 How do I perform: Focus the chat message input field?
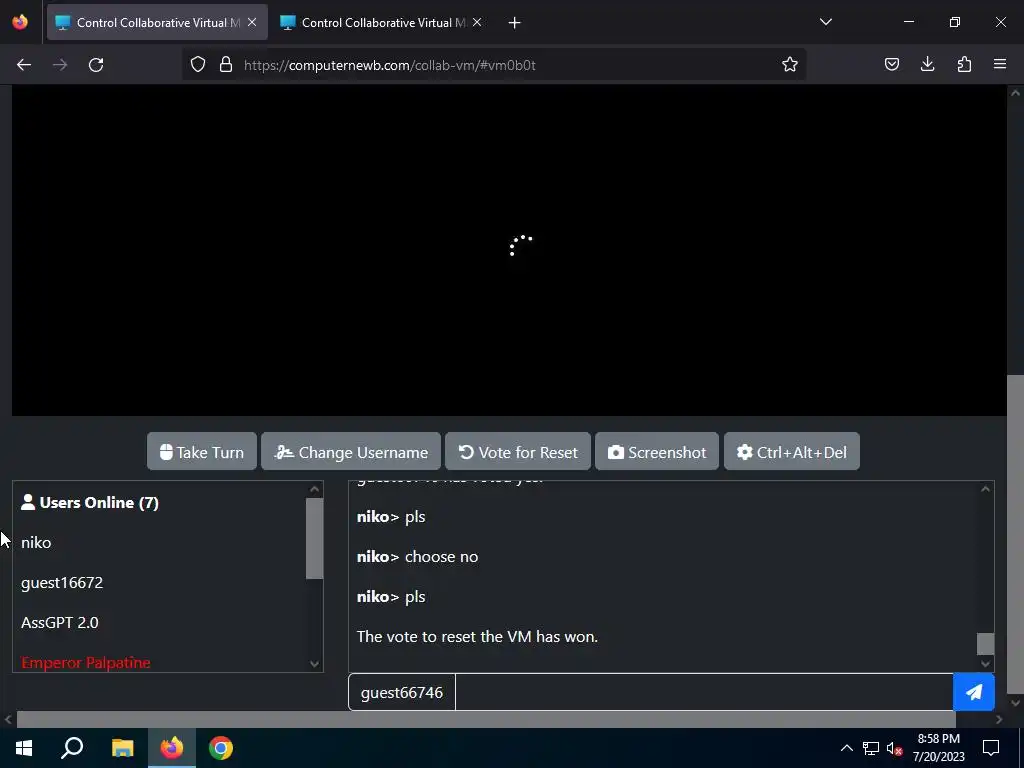(704, 692)
